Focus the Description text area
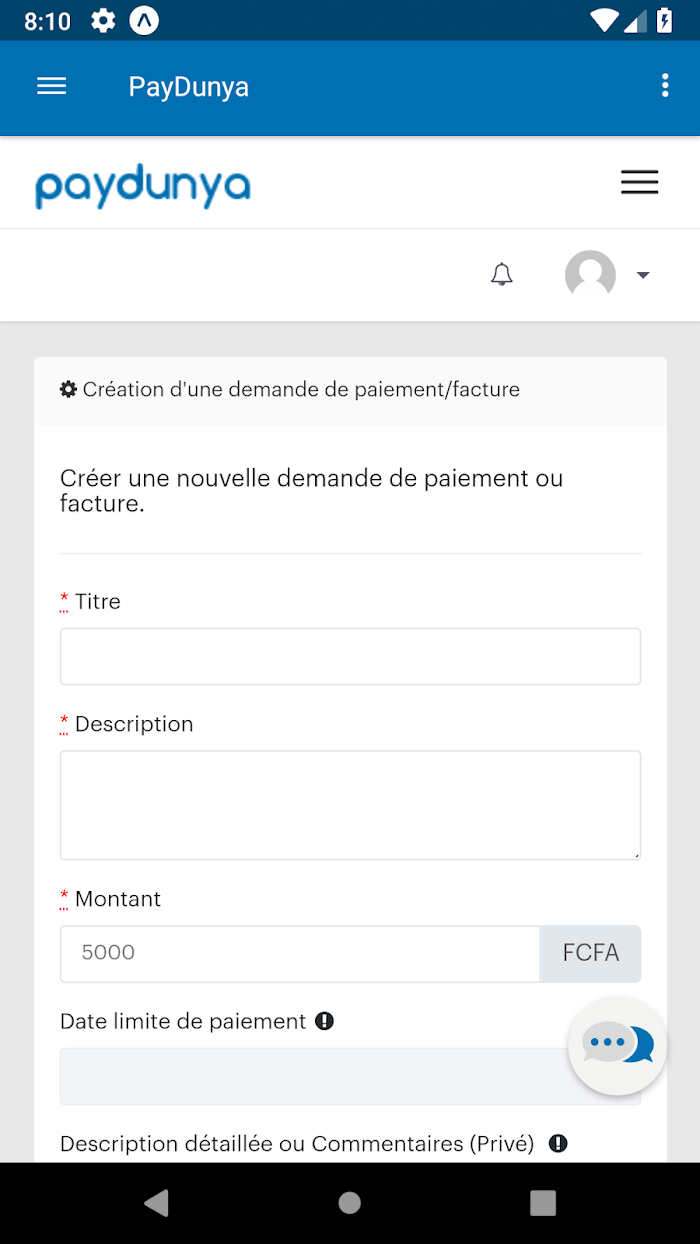700x1244 pixels. [x=350, y=805]
